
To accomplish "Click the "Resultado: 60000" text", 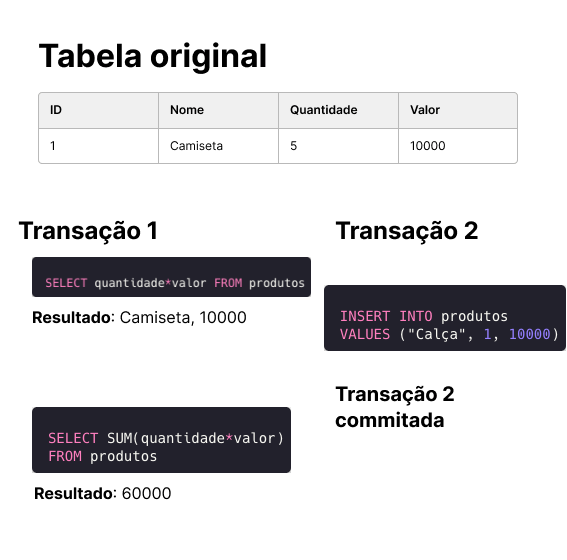I will tap(102, 493).
